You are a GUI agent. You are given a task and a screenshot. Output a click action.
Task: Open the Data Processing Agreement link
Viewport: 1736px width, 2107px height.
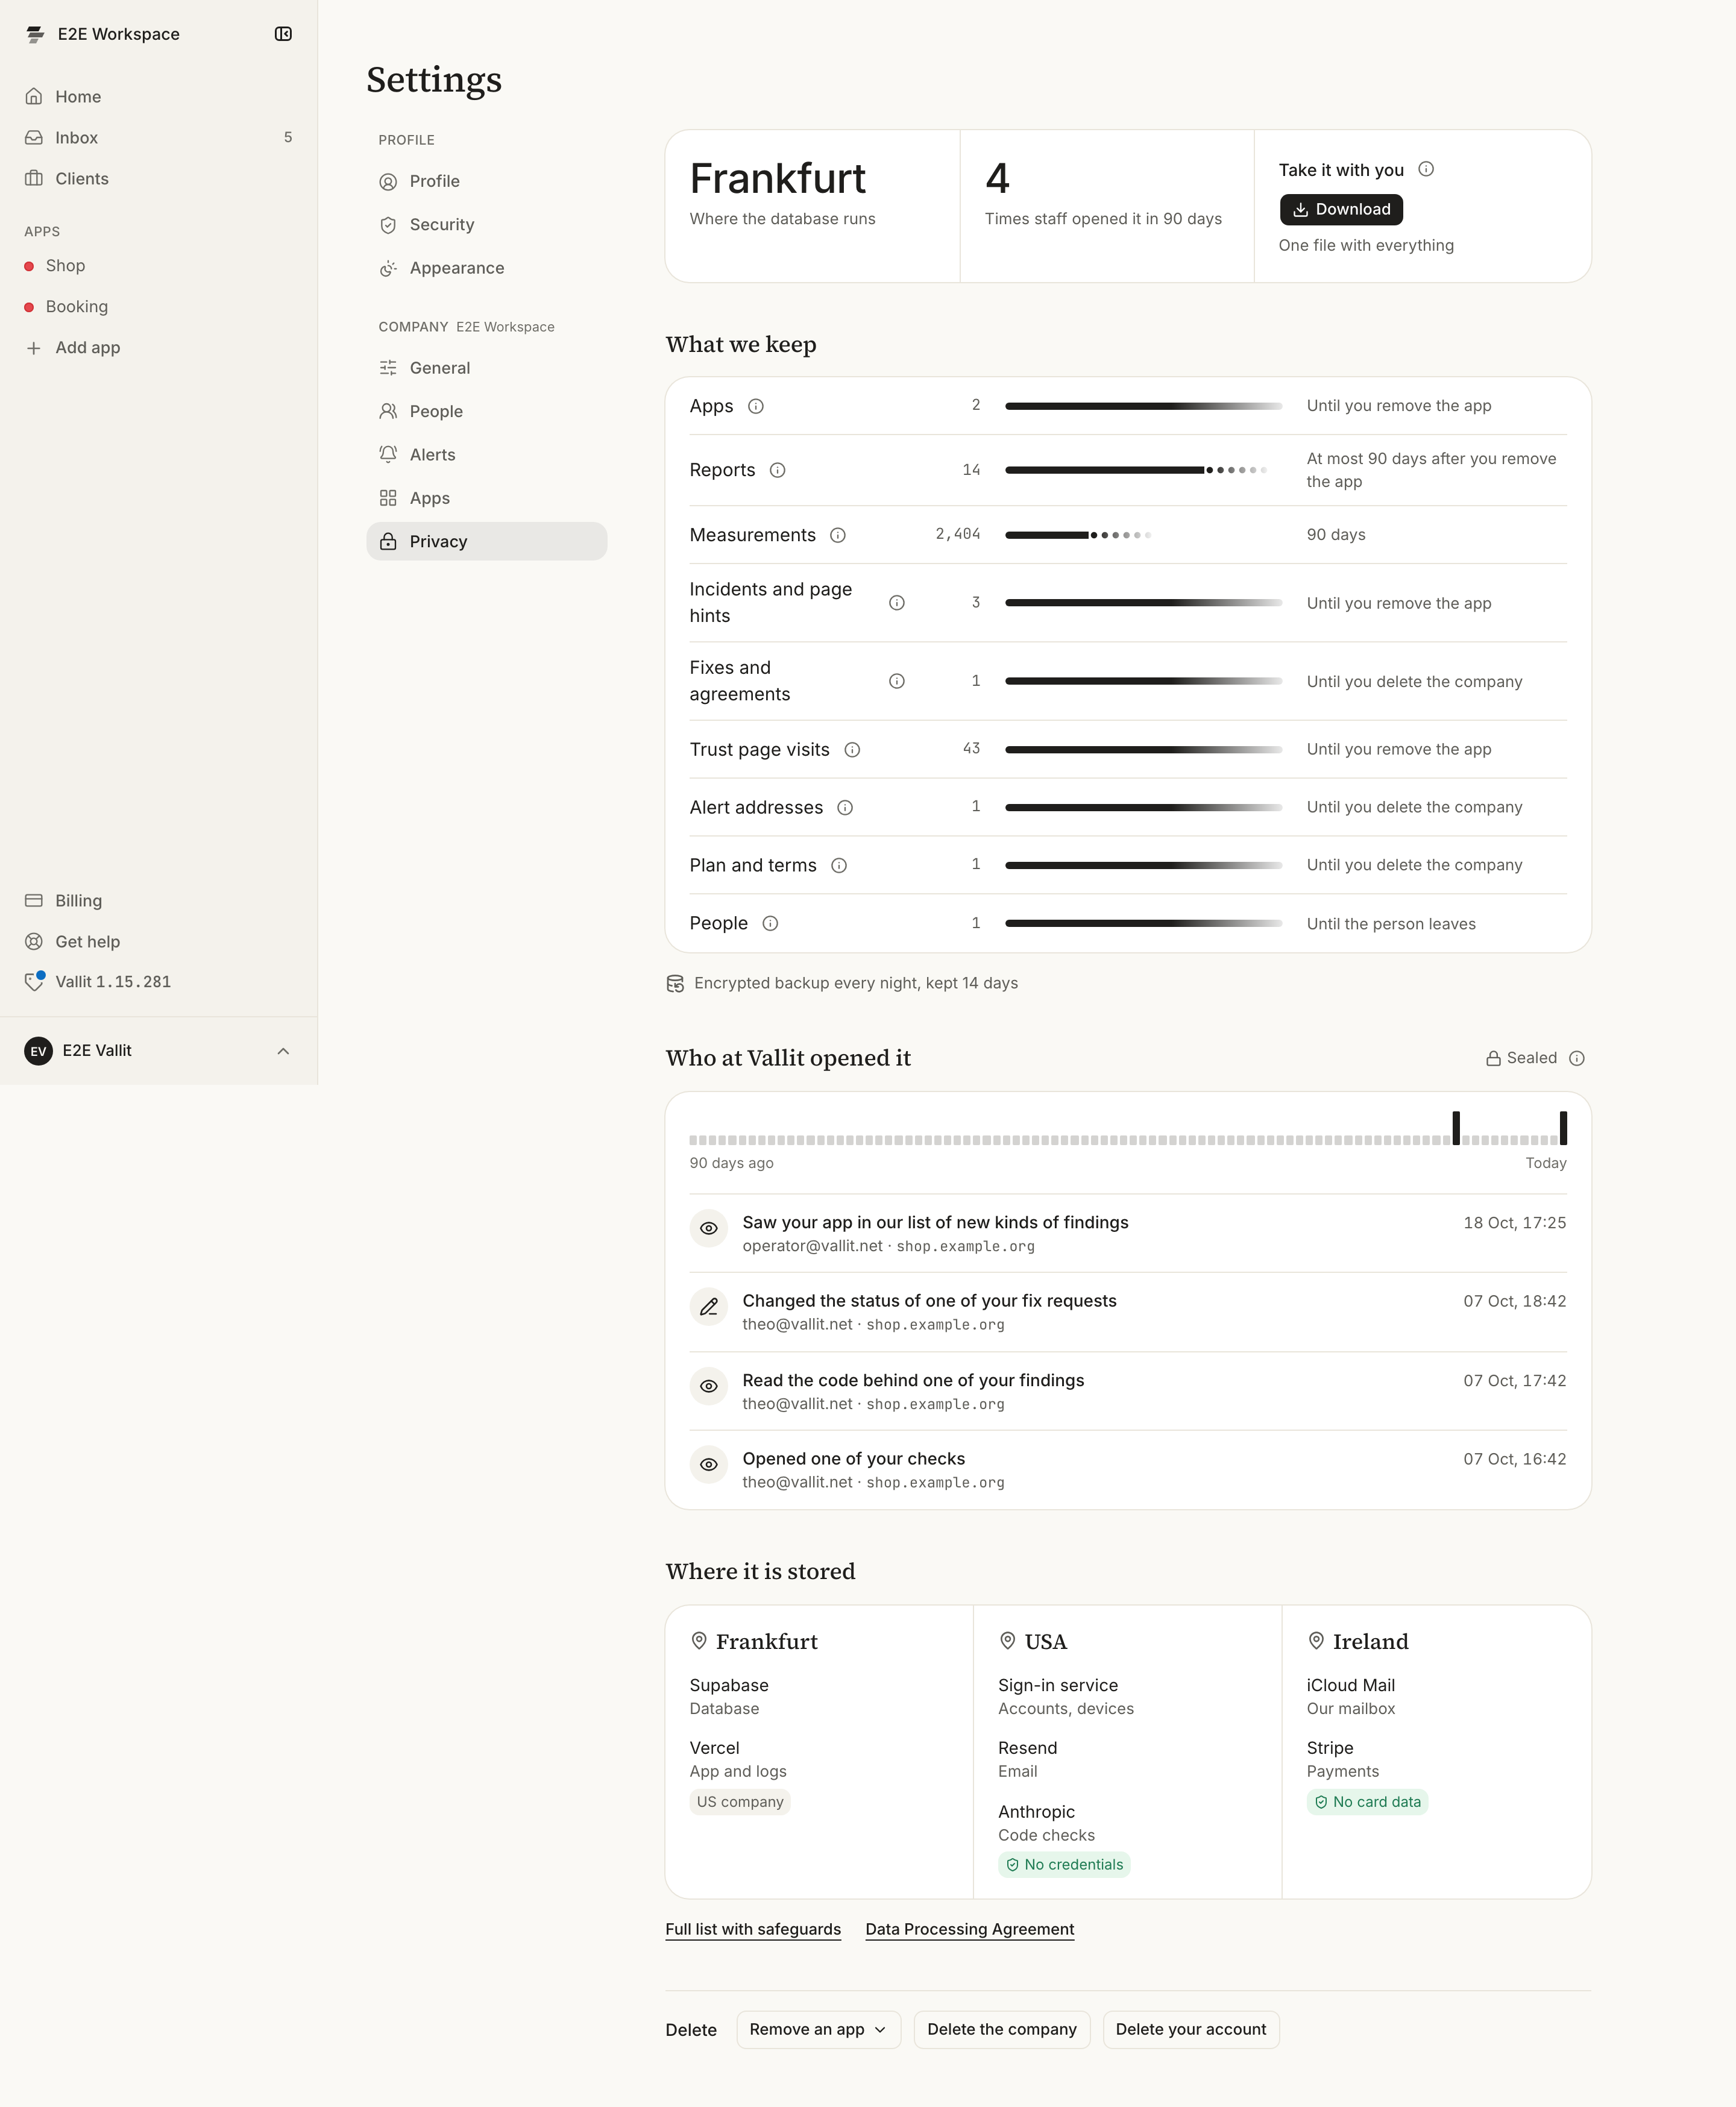tap(969, 1929)
